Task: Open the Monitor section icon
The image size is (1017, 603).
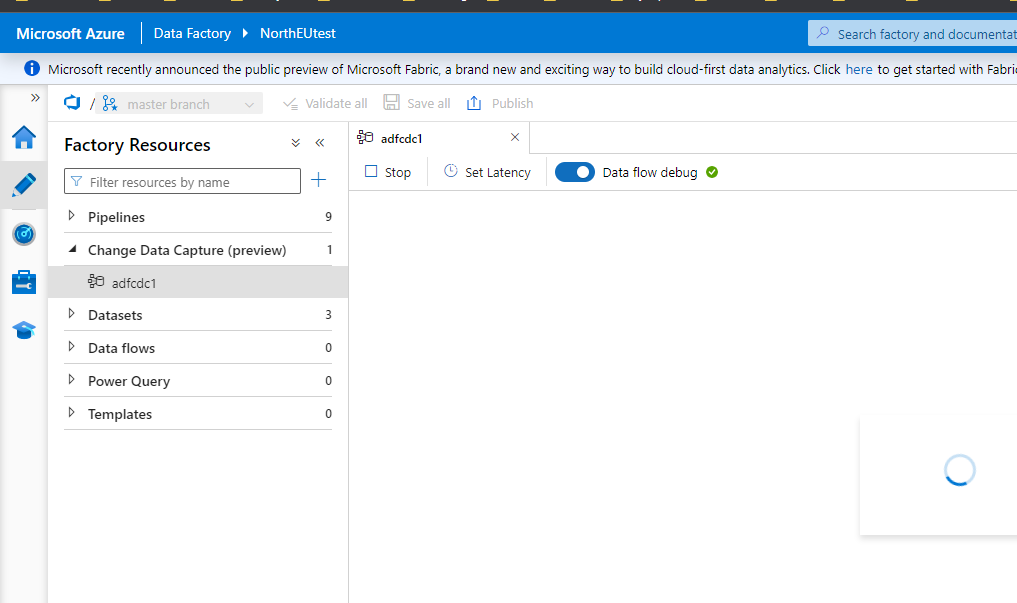Action: pyautogui.click(x=23, y=234)
